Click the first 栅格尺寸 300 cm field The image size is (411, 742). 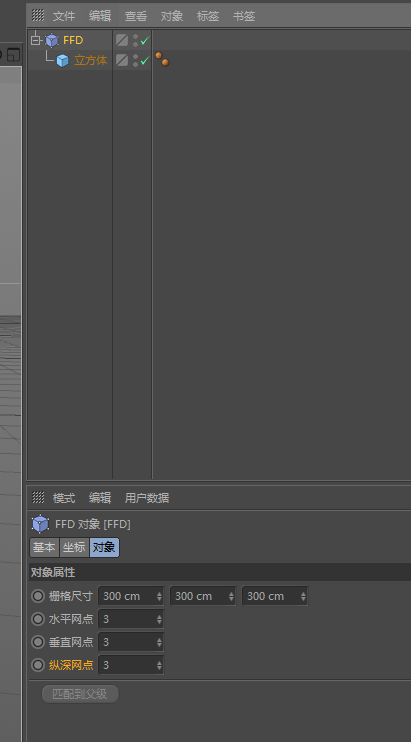click(131, 596)
